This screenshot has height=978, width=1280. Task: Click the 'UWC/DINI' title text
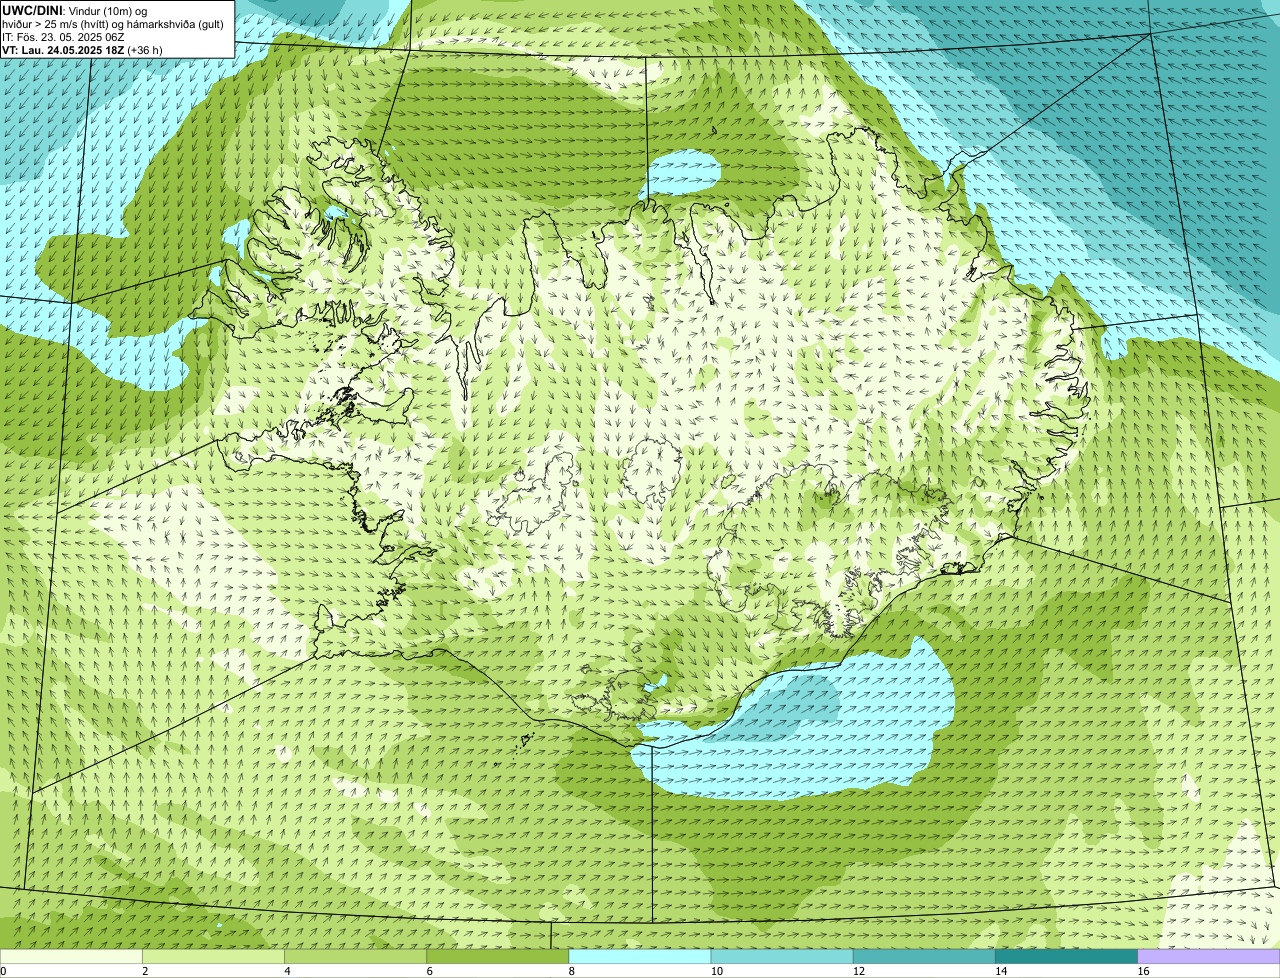[33, 10]
